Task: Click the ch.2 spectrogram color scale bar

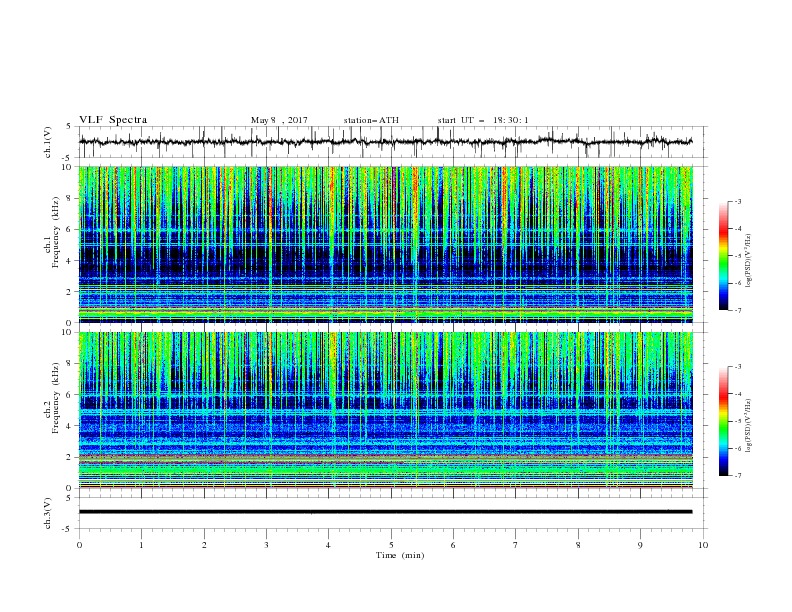Action: (x=723, y=421)
